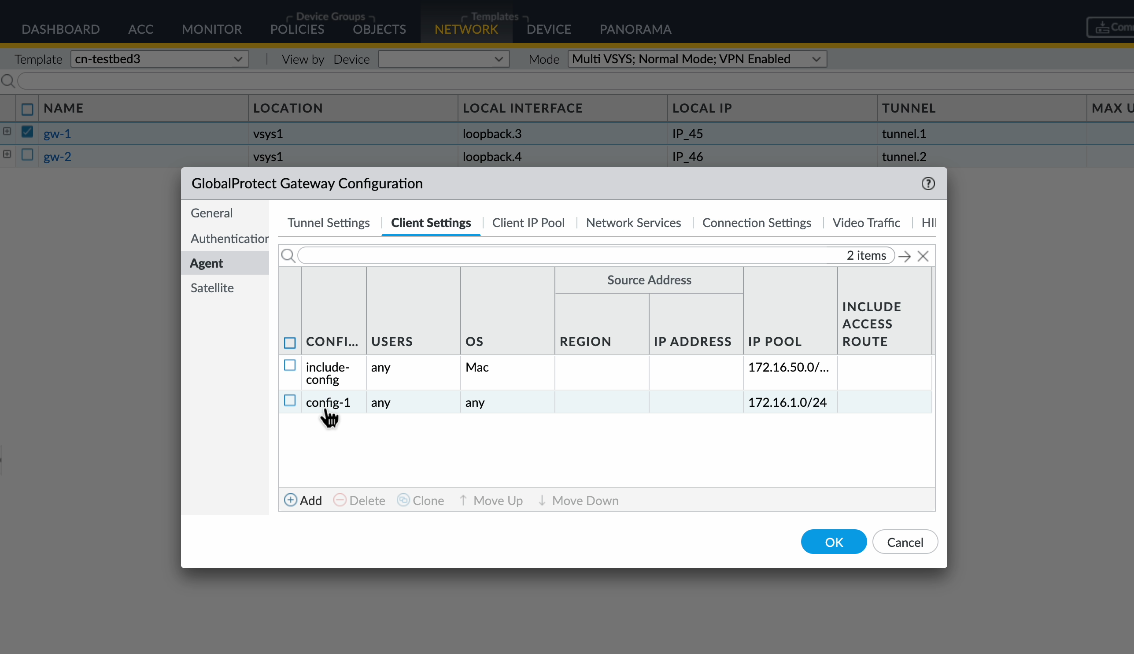The height and width of the screenshot is (654, 1134).
Task: Switch to the Client IP Pool tab
Action: click(528, 223)
